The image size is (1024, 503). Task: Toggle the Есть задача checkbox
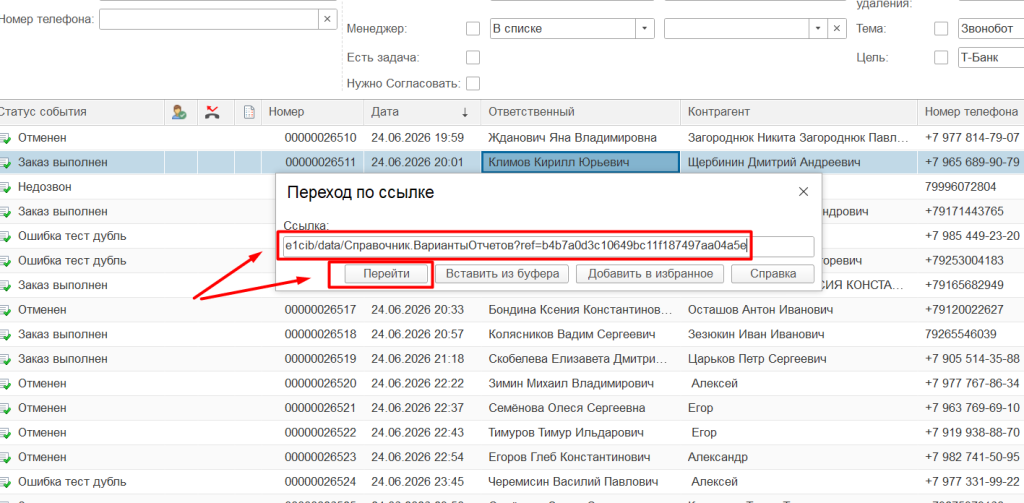(x=472, y=57)
